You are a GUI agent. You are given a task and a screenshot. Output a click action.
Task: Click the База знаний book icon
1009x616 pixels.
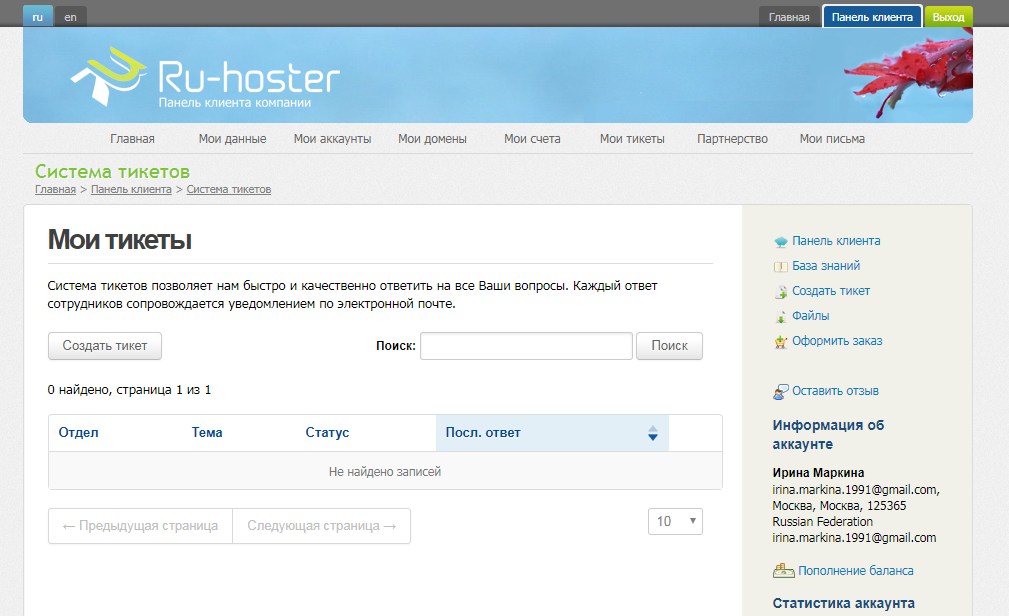point(781,266)
